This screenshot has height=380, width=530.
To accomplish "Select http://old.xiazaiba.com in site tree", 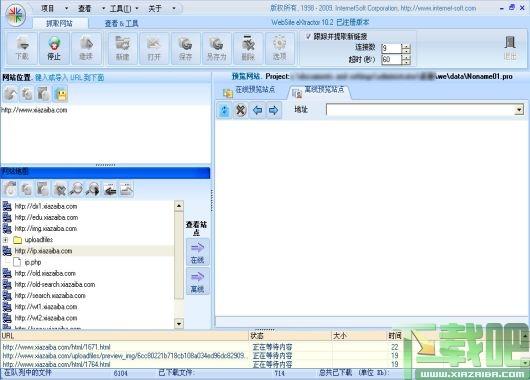I will [x=45, y=273].
